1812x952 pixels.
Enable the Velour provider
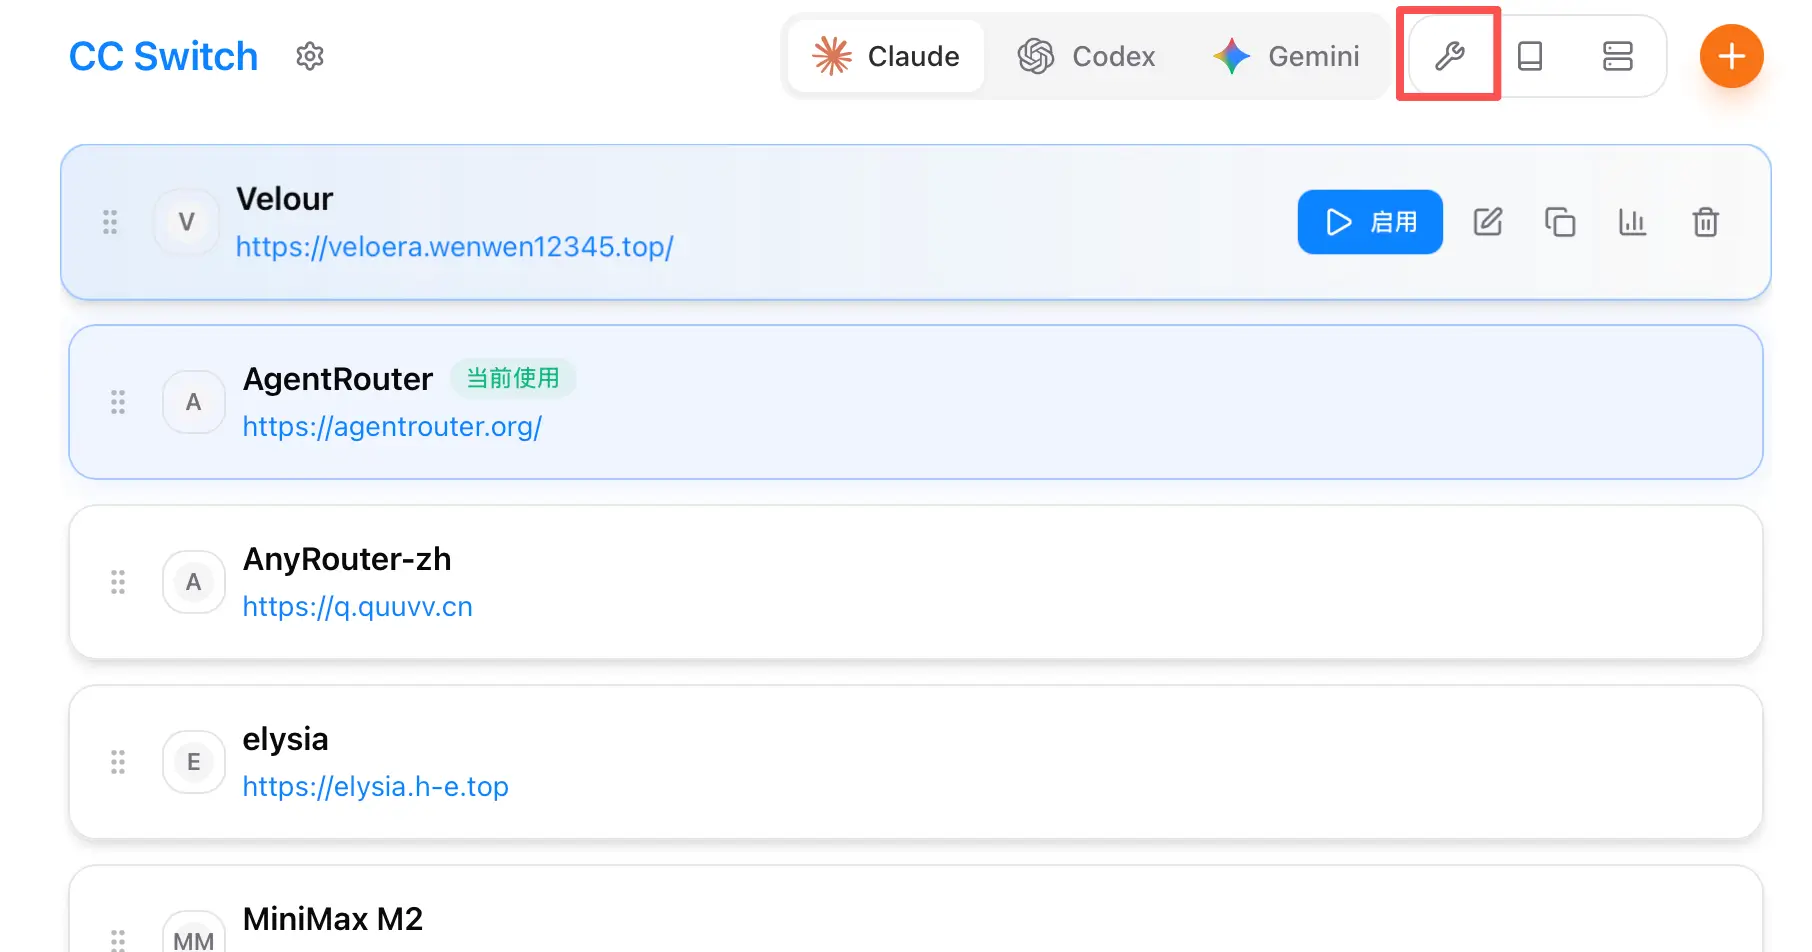pyautogui.click(x=1369, y=222)
